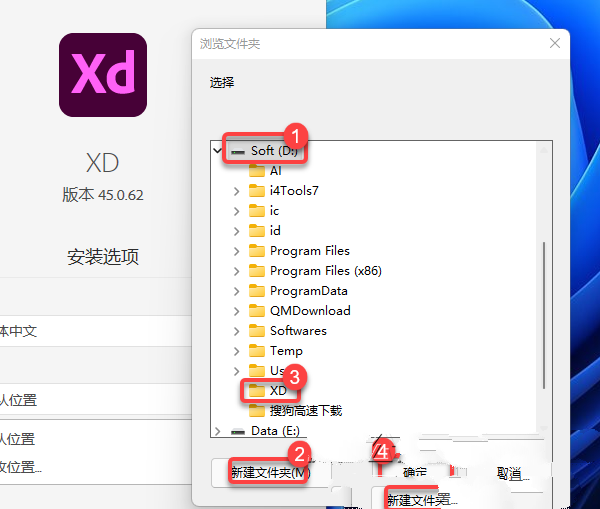Click the ProgramData folder icon

click(x=257, y=291)
